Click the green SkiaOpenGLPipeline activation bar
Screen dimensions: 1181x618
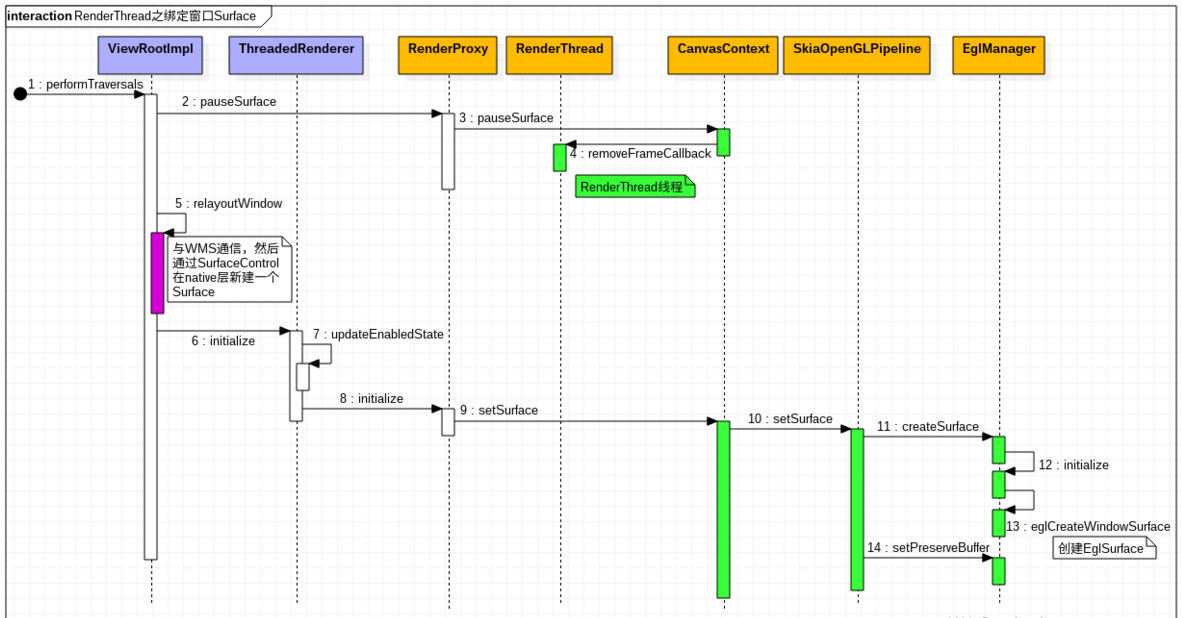tap(857, 510)
